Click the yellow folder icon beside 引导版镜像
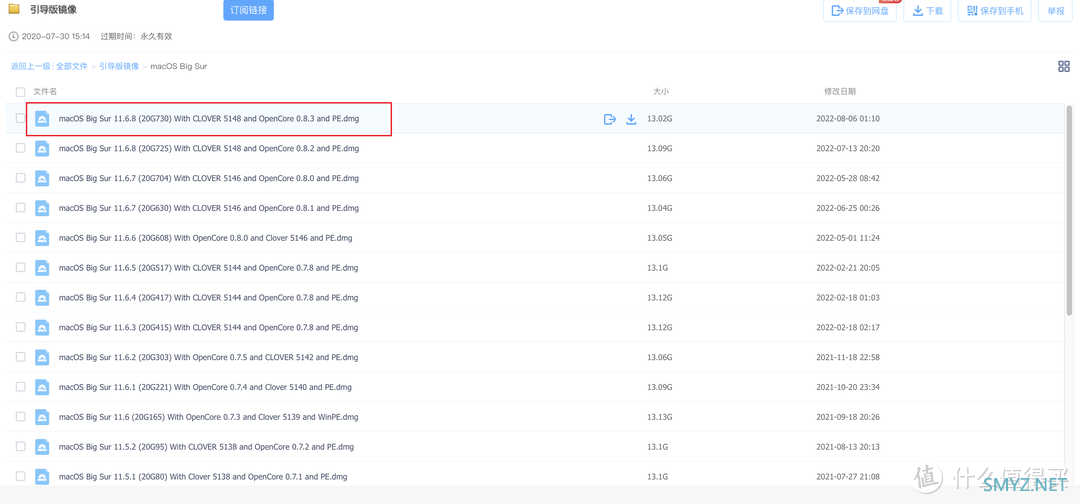 pos(14,10)
